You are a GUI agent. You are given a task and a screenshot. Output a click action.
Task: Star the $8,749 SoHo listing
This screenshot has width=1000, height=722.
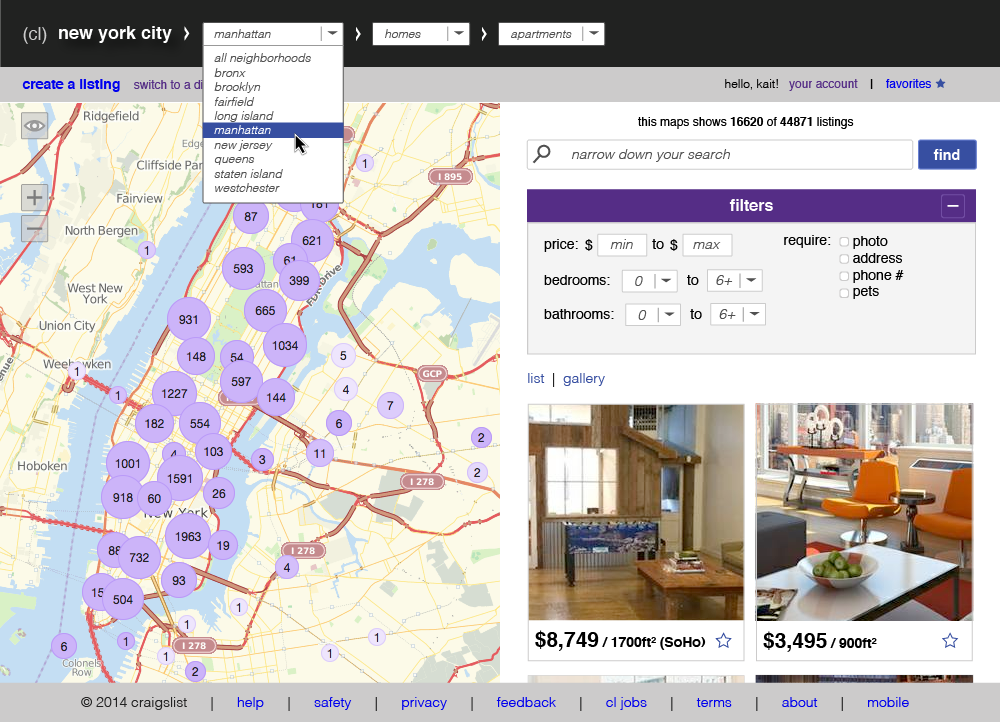[723, 640]
